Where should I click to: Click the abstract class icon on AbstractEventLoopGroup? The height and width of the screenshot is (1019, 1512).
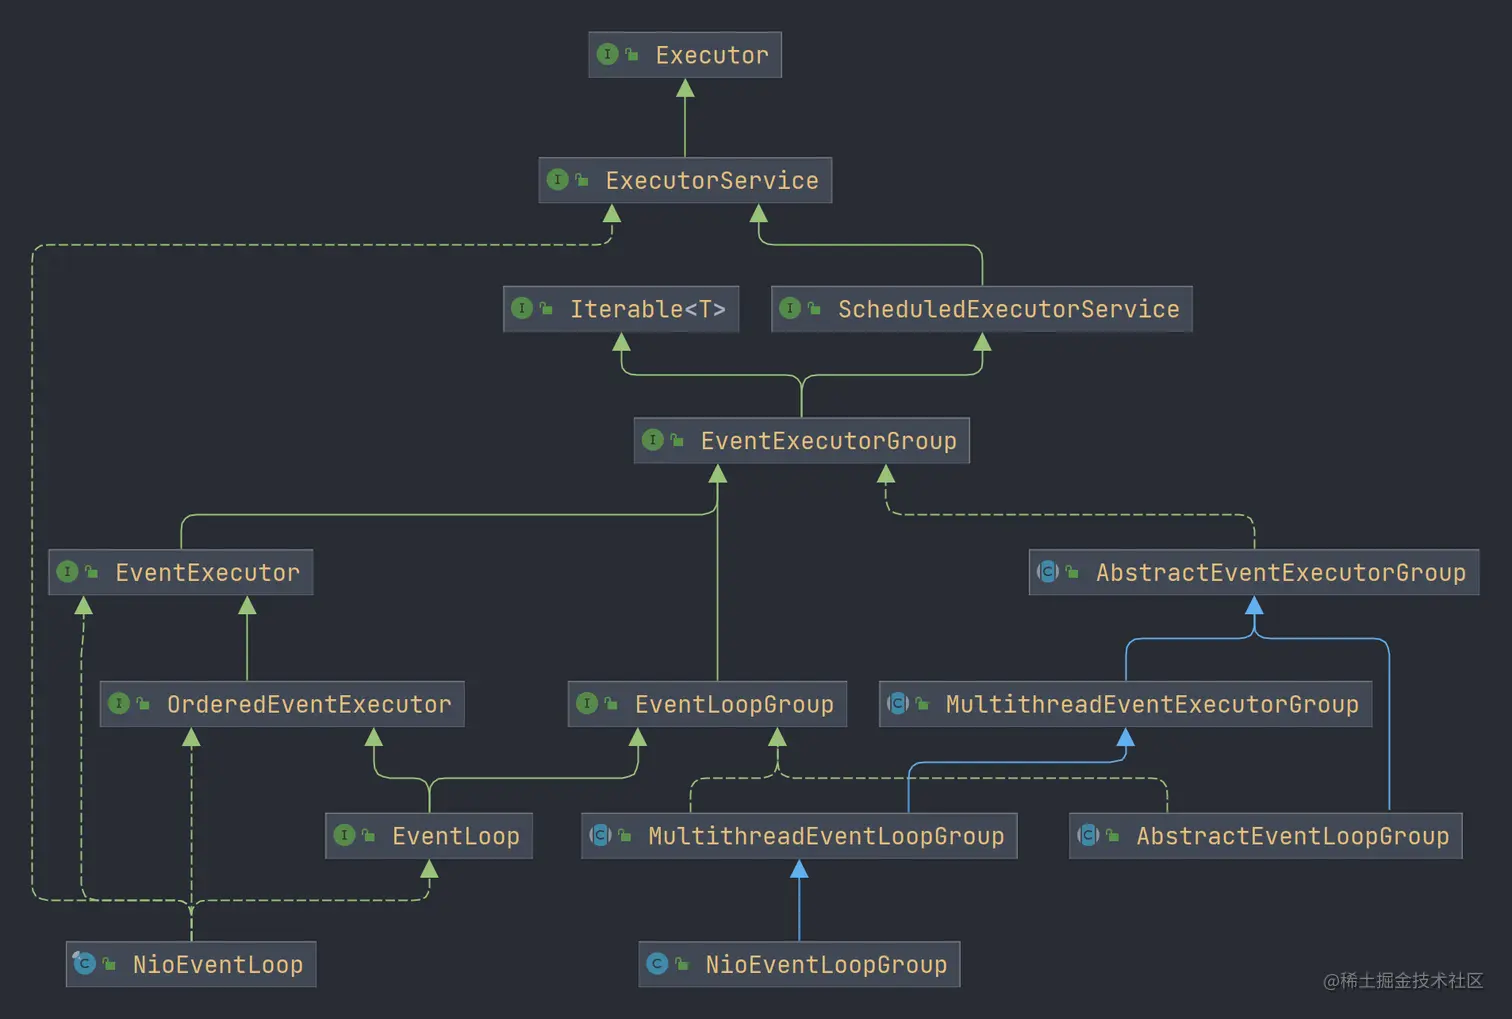click(1088, 835)
